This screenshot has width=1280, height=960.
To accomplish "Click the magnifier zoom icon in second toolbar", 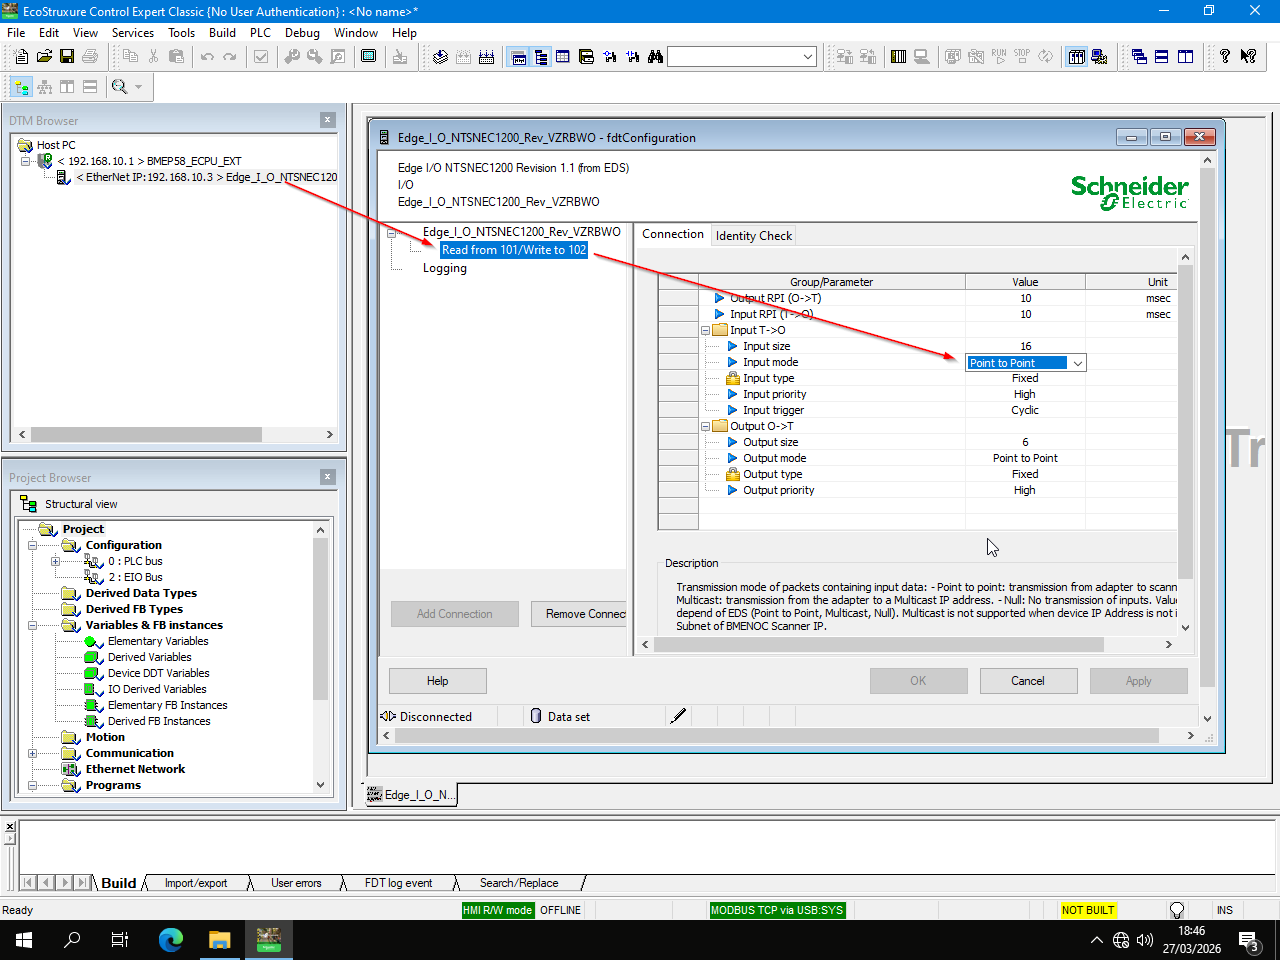I will (x=120, y=87).
